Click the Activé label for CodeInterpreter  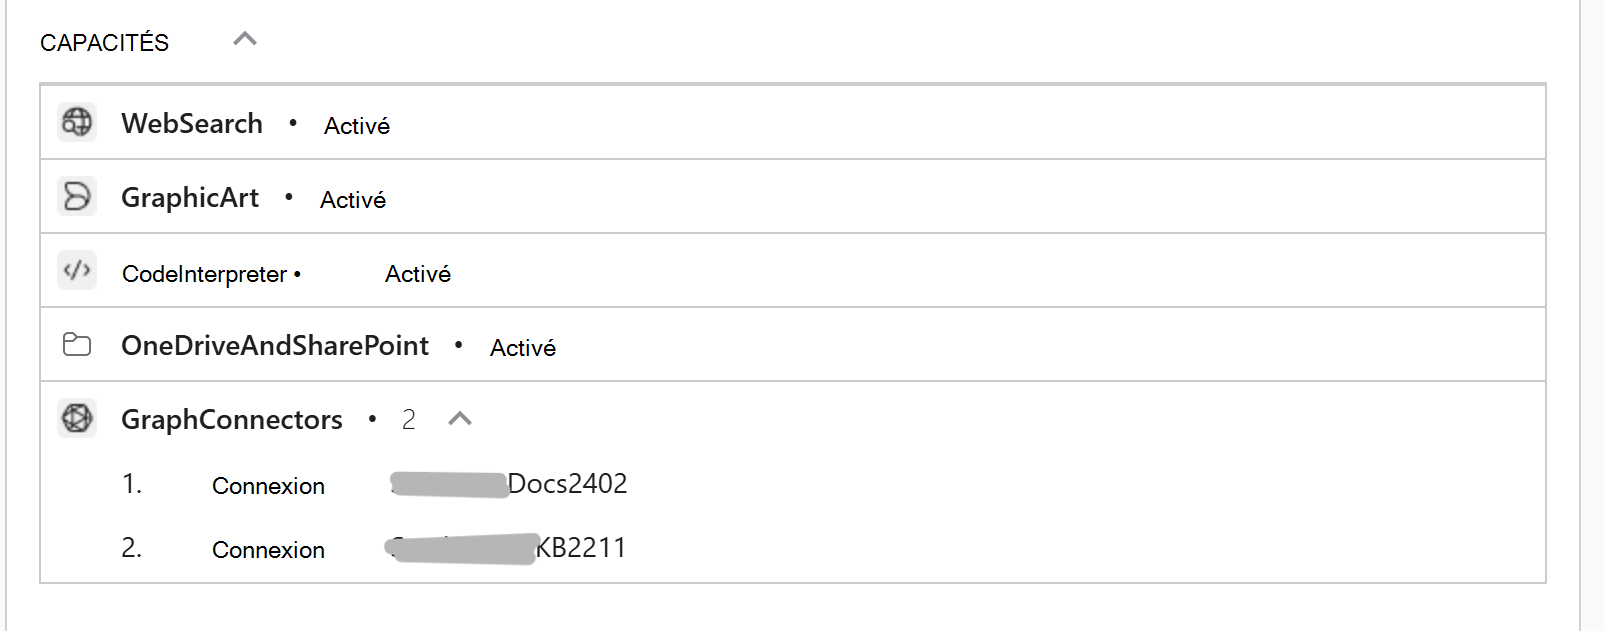tap(418, 272)
